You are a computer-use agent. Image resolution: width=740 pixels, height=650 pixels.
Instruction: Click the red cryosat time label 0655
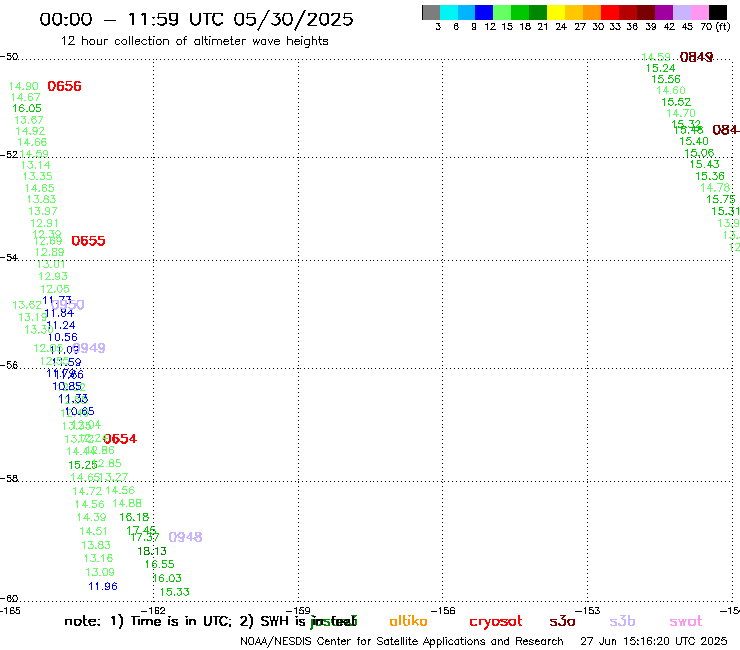88,241
